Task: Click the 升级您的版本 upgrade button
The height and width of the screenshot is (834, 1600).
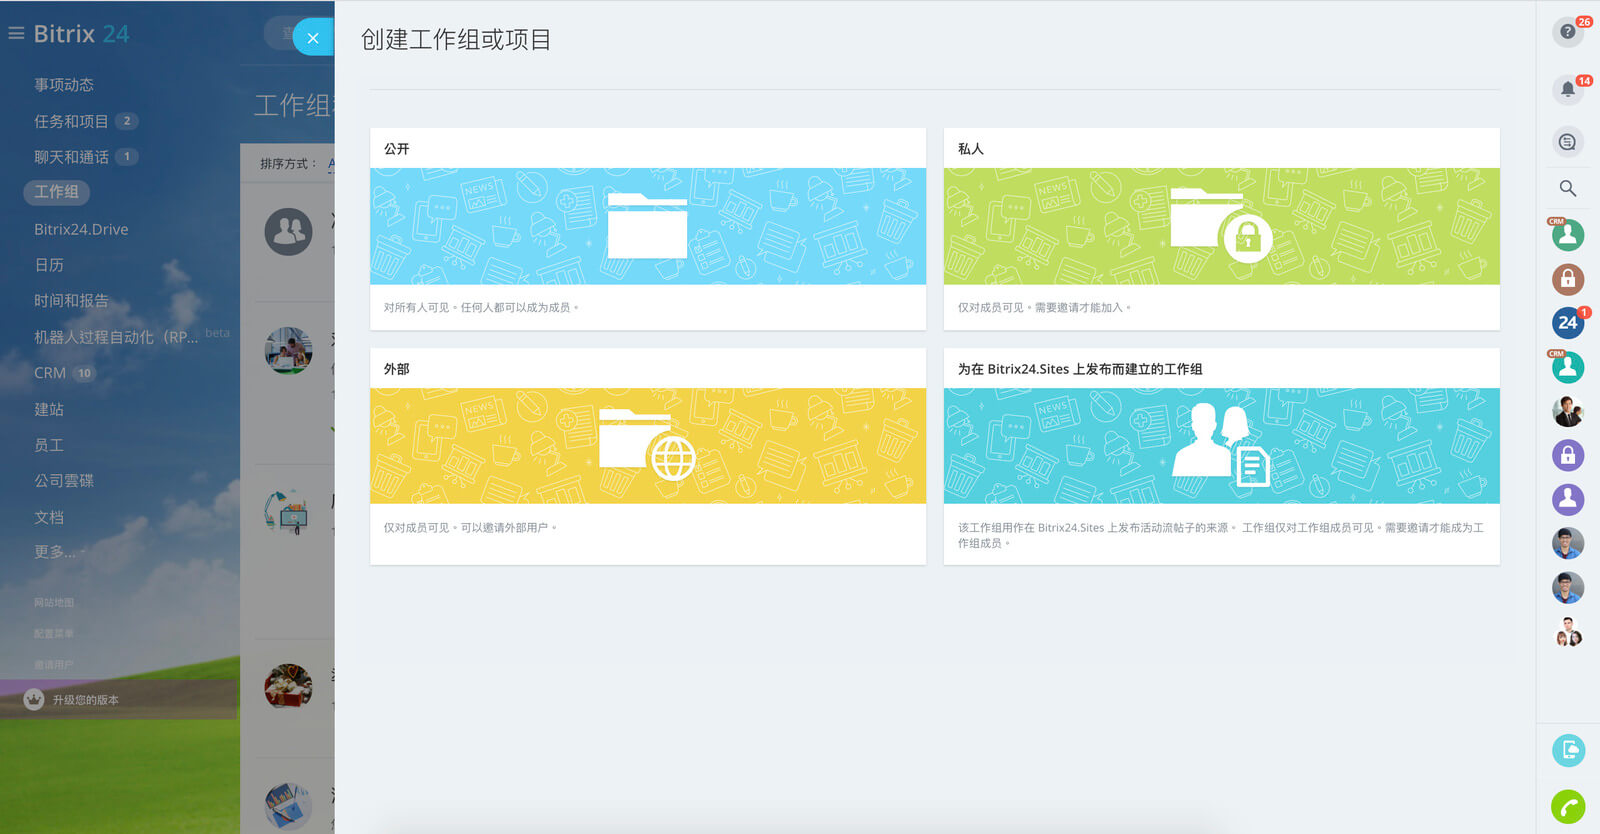Action: click(119, 700)
